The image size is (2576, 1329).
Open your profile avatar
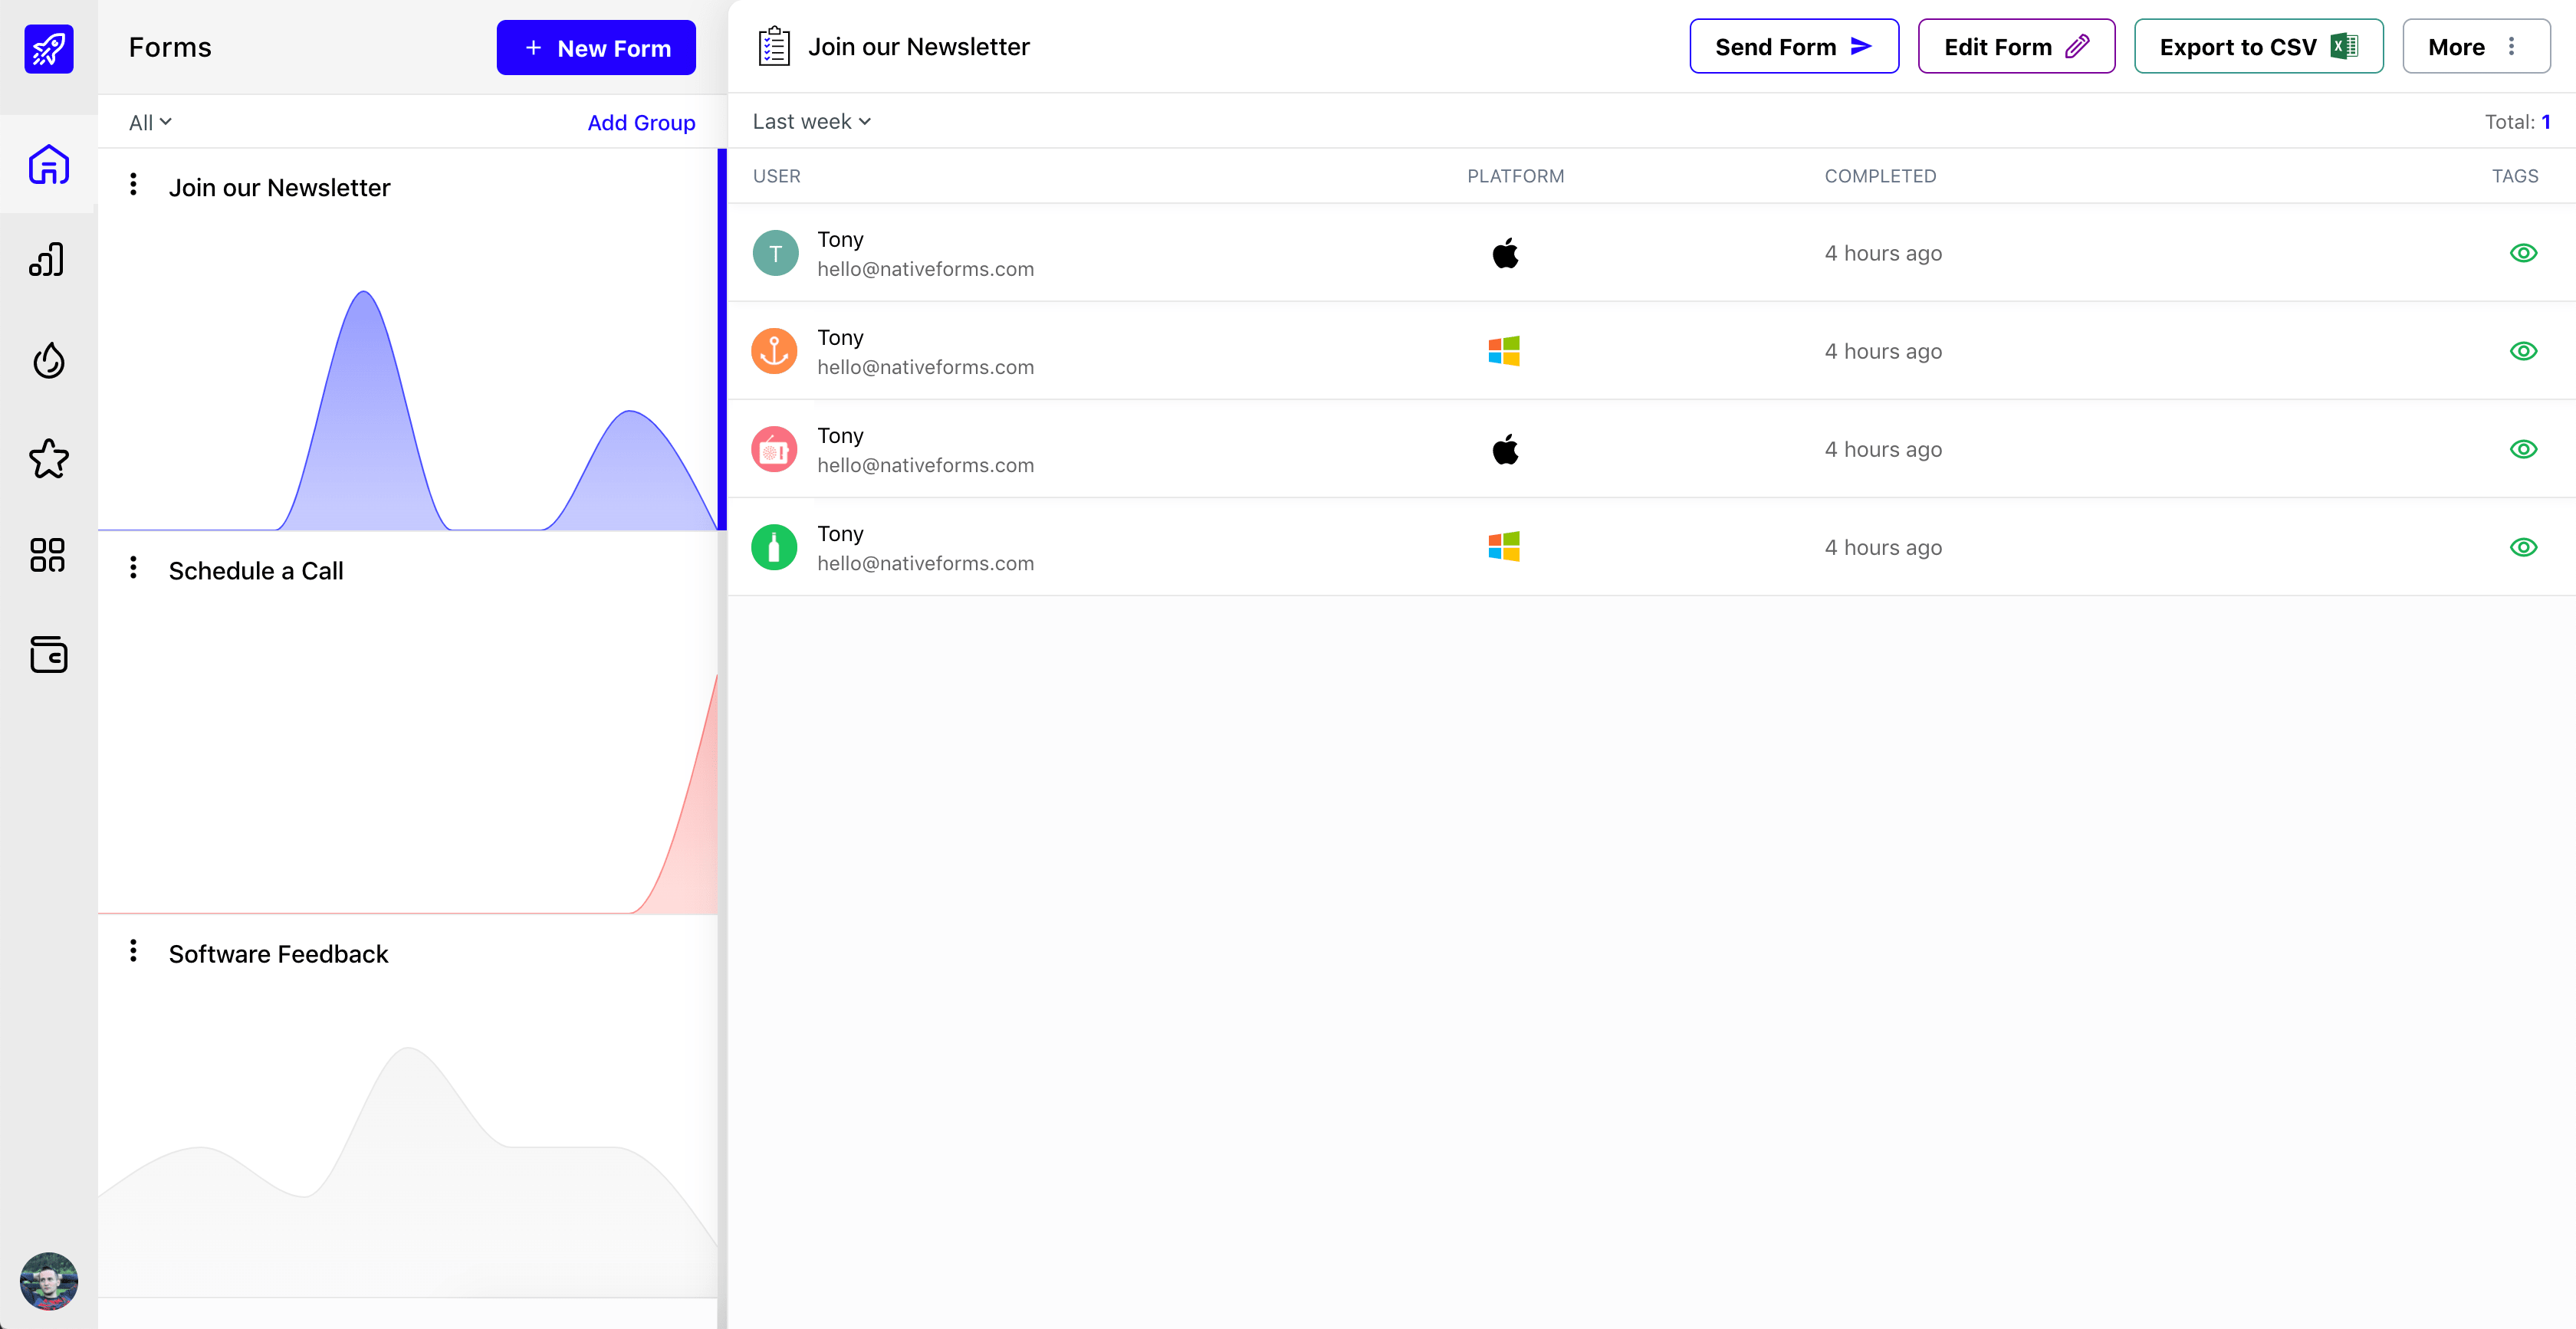tap(49, 1281)
